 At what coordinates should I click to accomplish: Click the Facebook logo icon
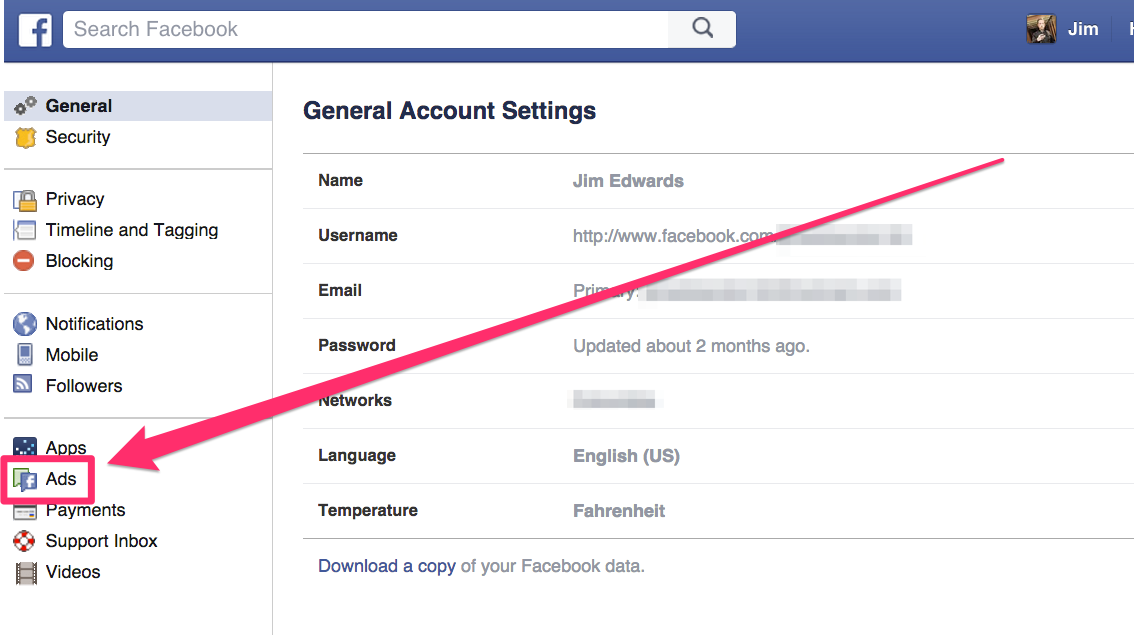(35, 30)
